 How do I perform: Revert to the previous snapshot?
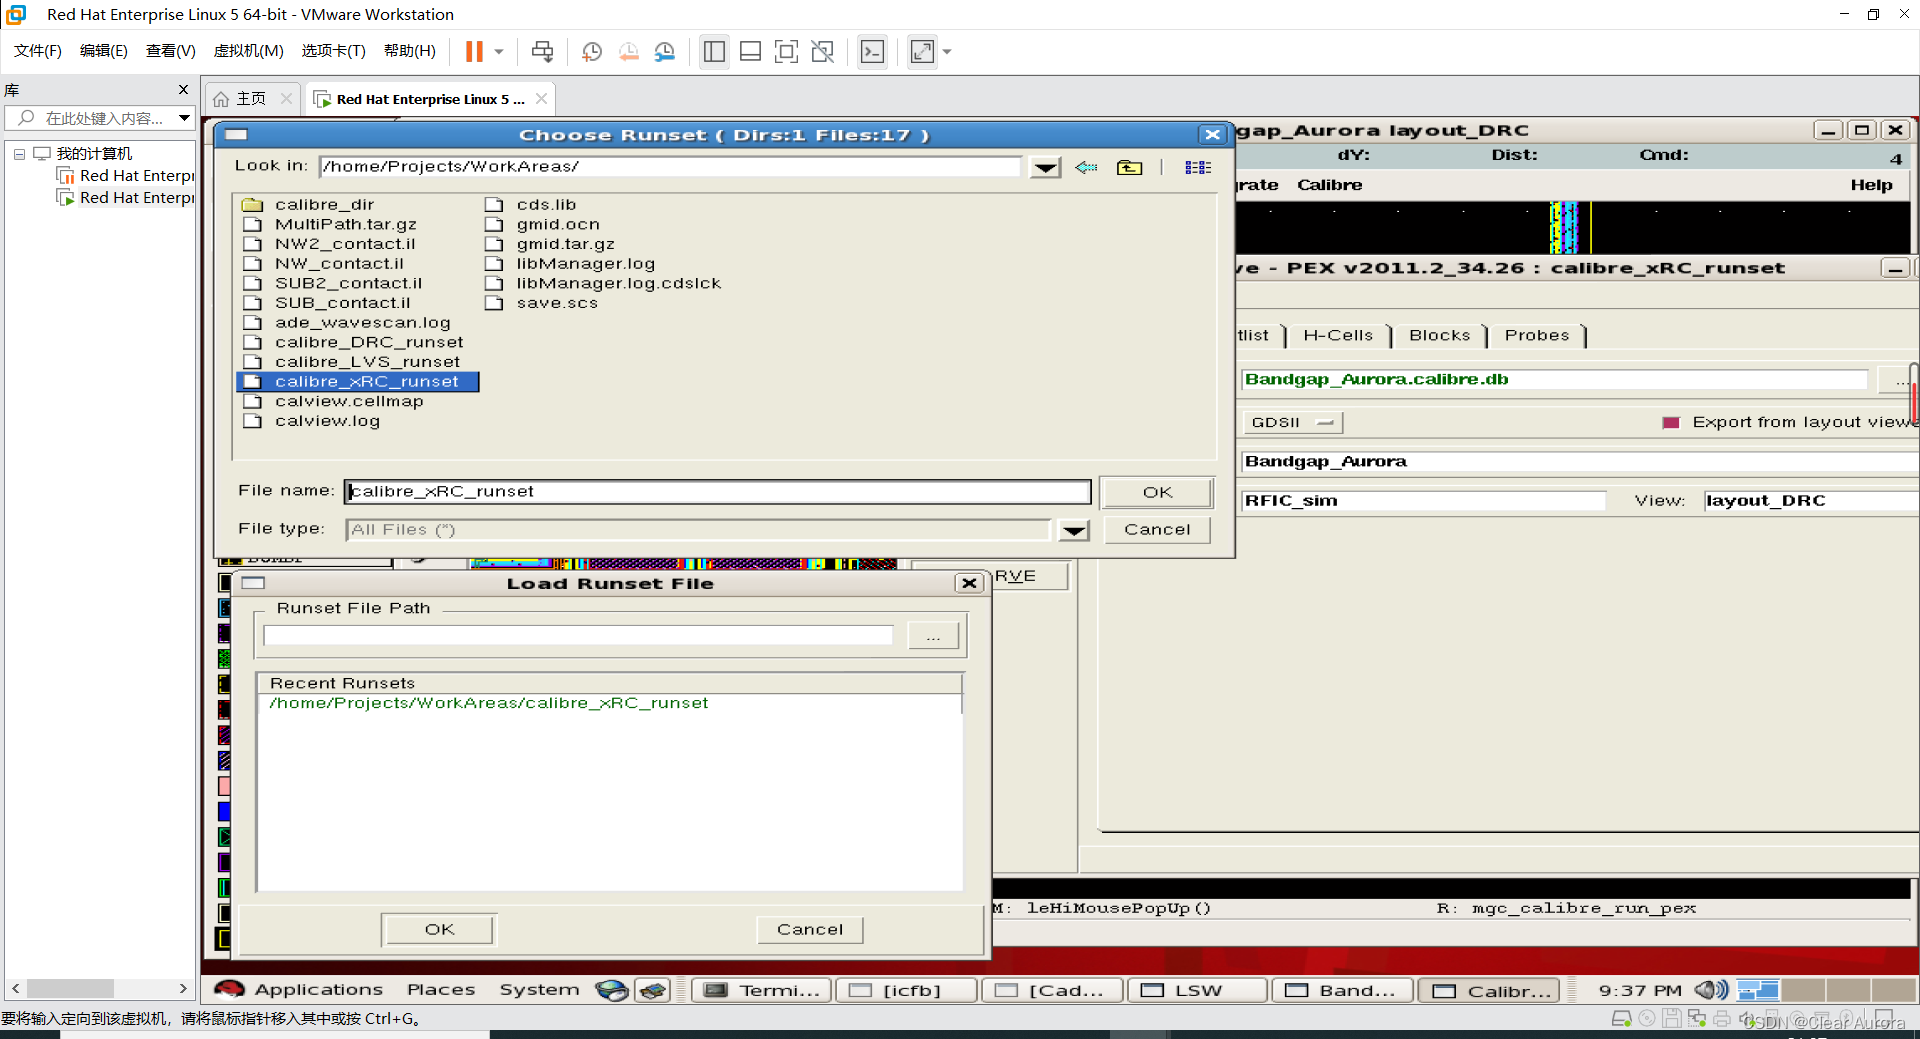pos(629,51)
